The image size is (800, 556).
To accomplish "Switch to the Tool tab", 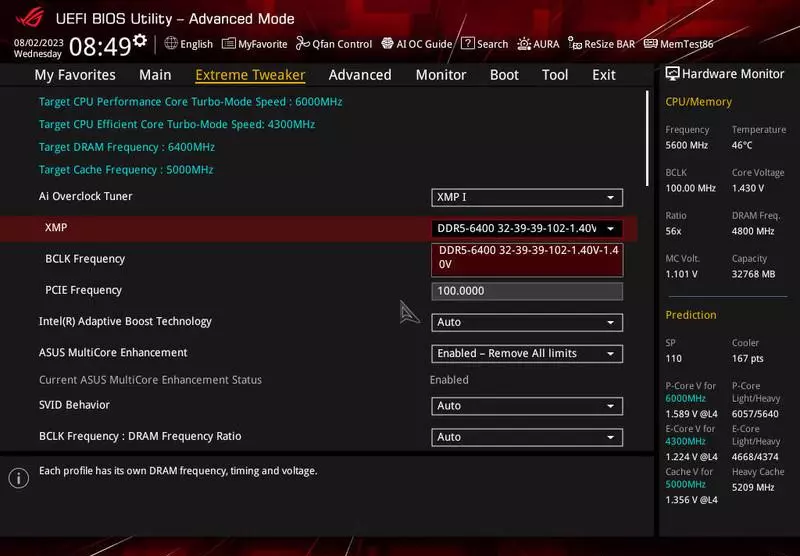I will click(x=555, y=75).
